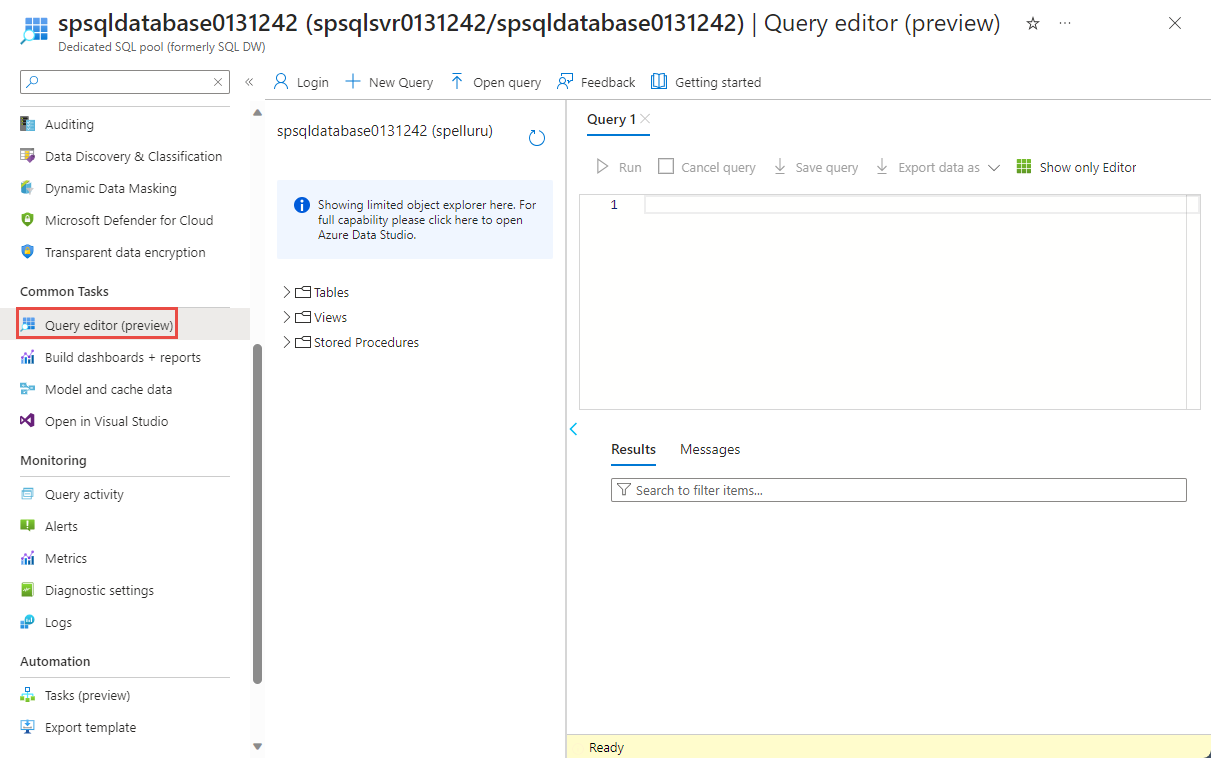Image resolution: width=1211 pixels, height=758 pixels.
Task: Open the Export data as dropdown arrow
Action: point(993,168)
